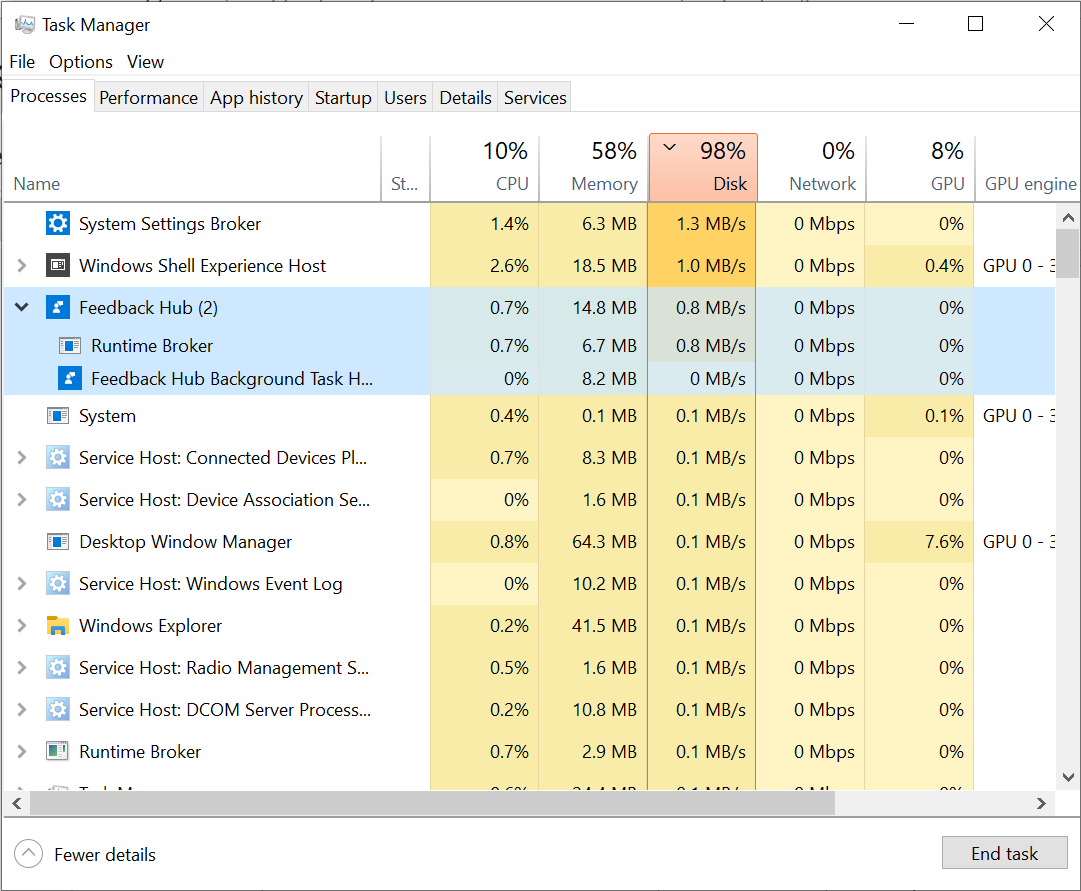Click the Service Host: Windows Event Log icon

pos(57,583)
